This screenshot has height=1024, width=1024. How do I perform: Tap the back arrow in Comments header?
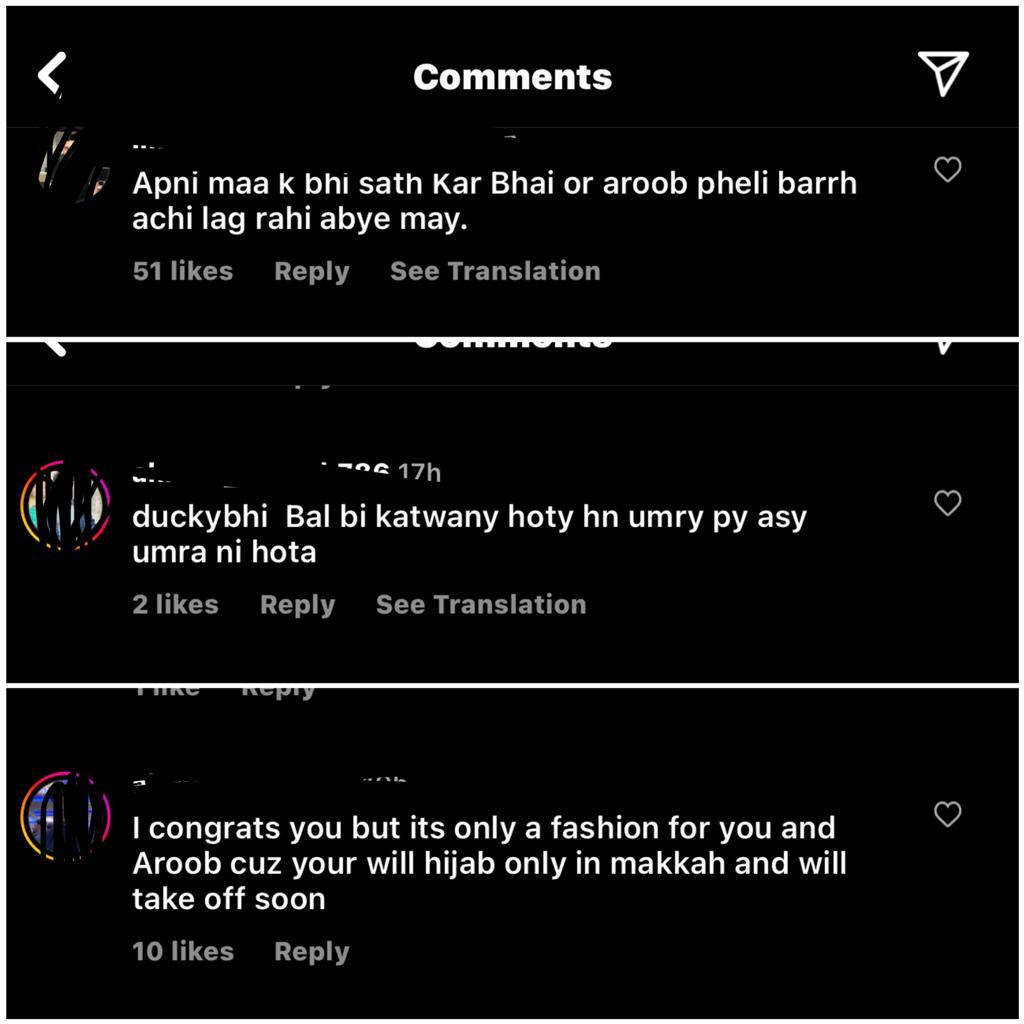(52, 73)
